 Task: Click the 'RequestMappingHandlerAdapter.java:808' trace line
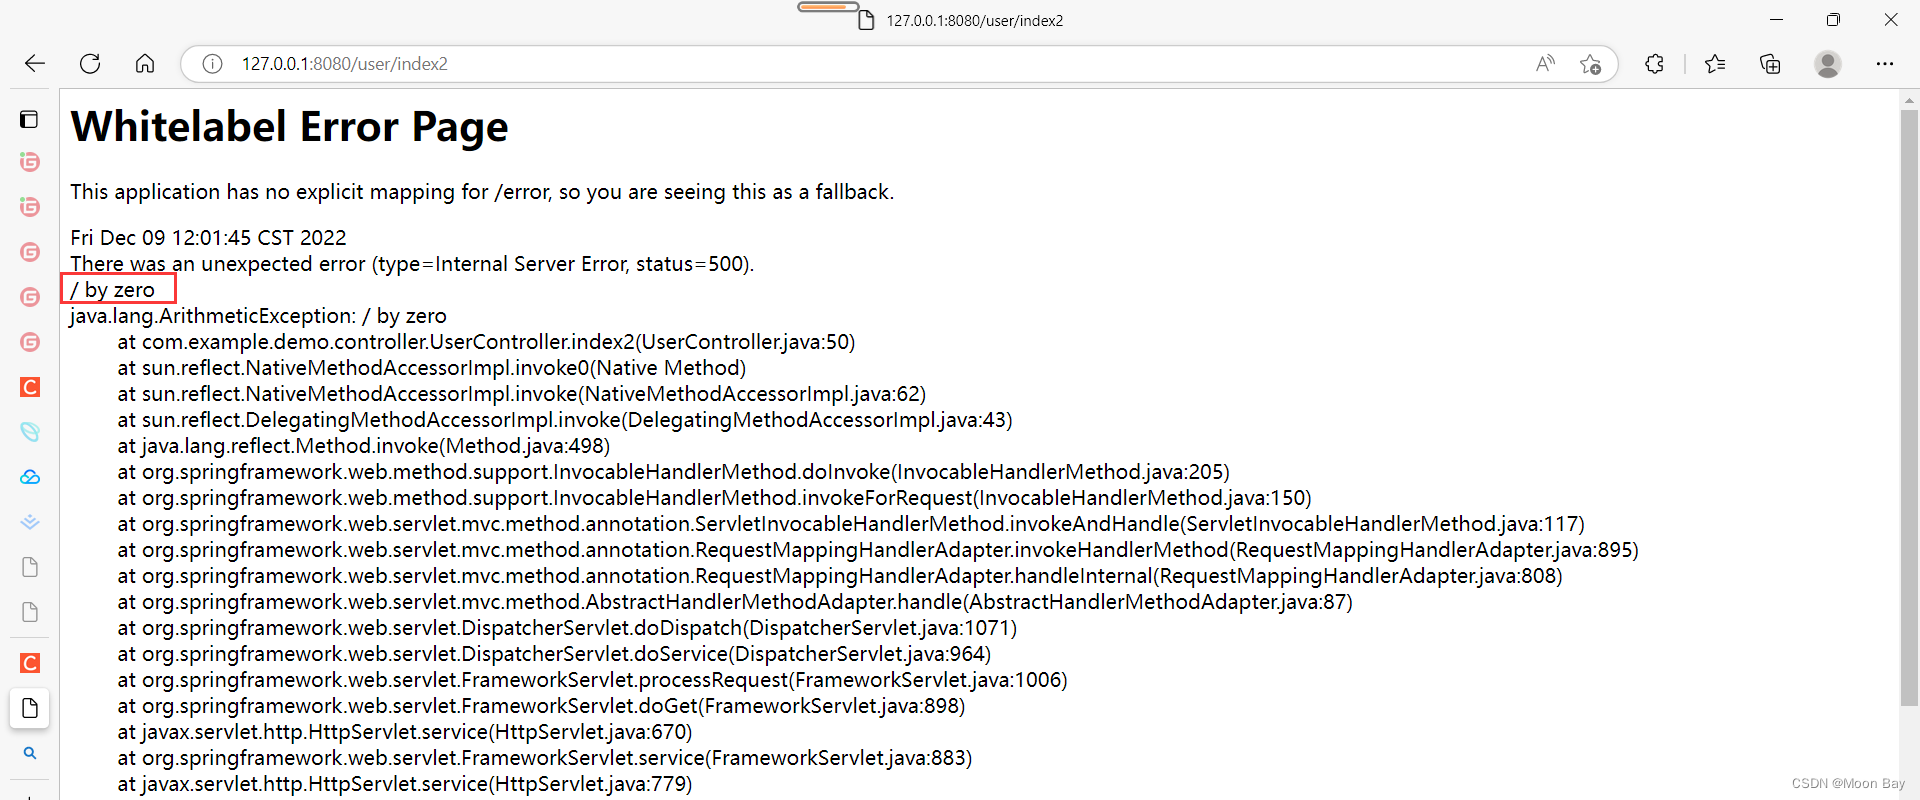(840, 576)
